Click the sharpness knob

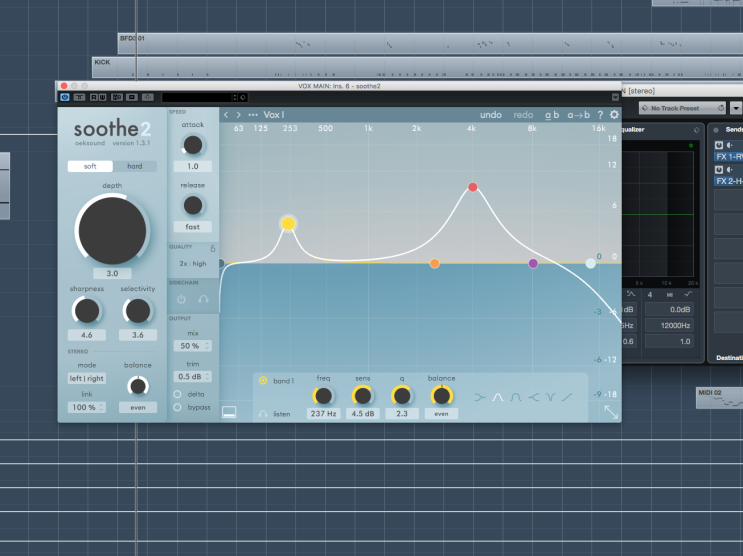[87, 311]
